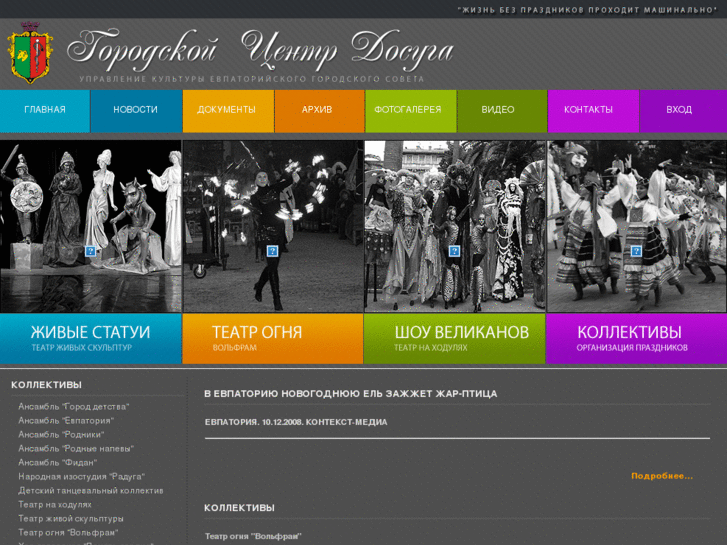The height and width of the screenshot is (545, 727).
Task: Open the folk dancers photo
Action: tap(637, 226)
